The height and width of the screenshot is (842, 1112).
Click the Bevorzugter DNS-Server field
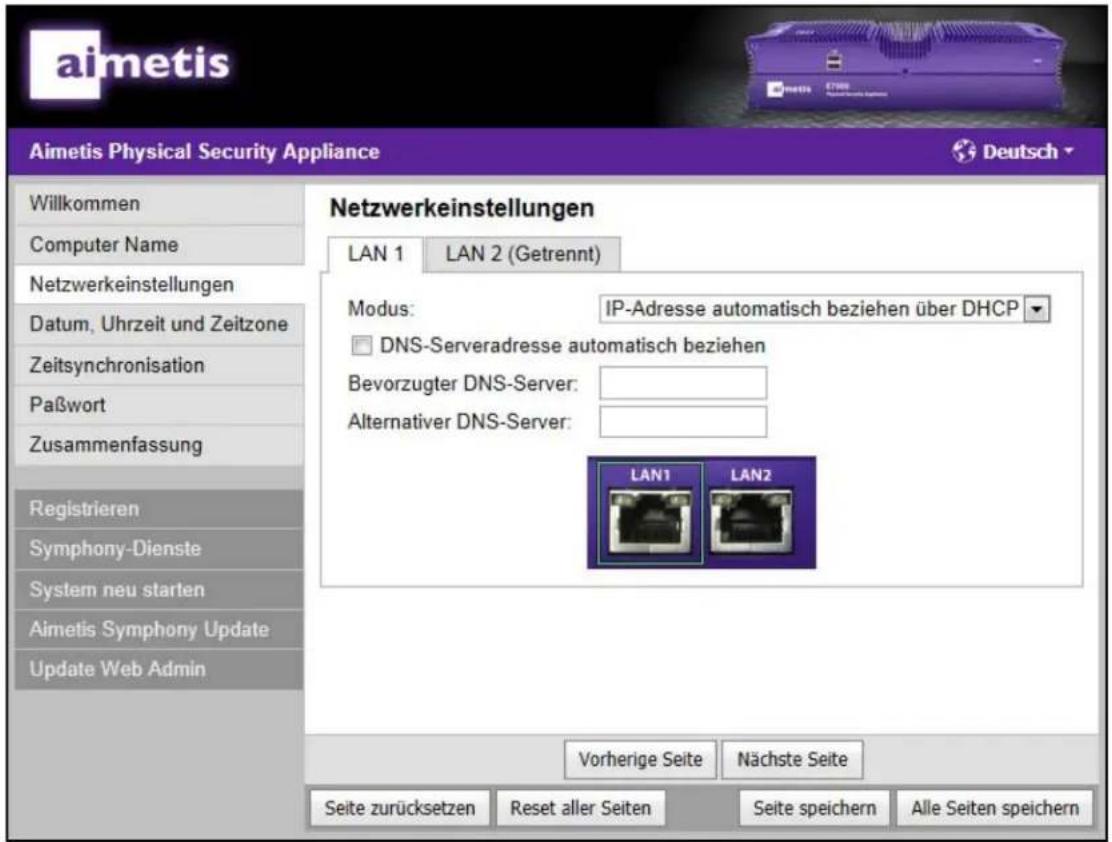coord(683,383)
